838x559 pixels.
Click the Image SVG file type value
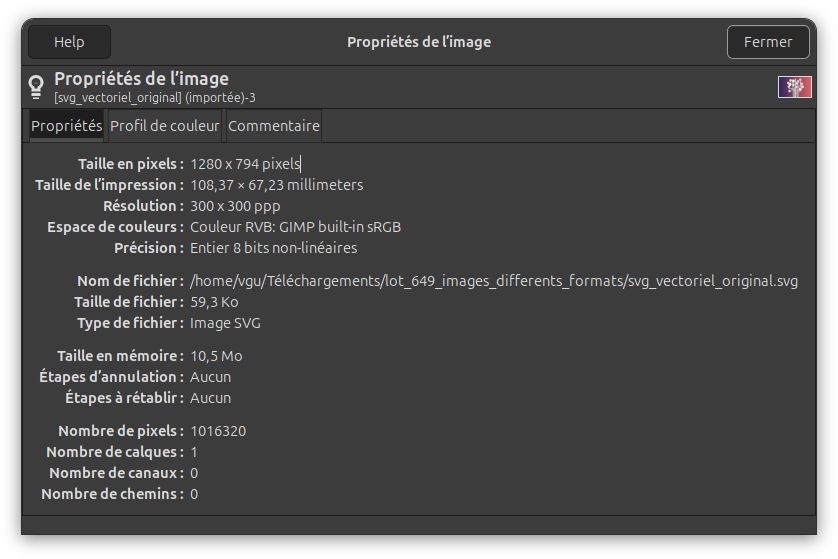(x=225, y=323)
